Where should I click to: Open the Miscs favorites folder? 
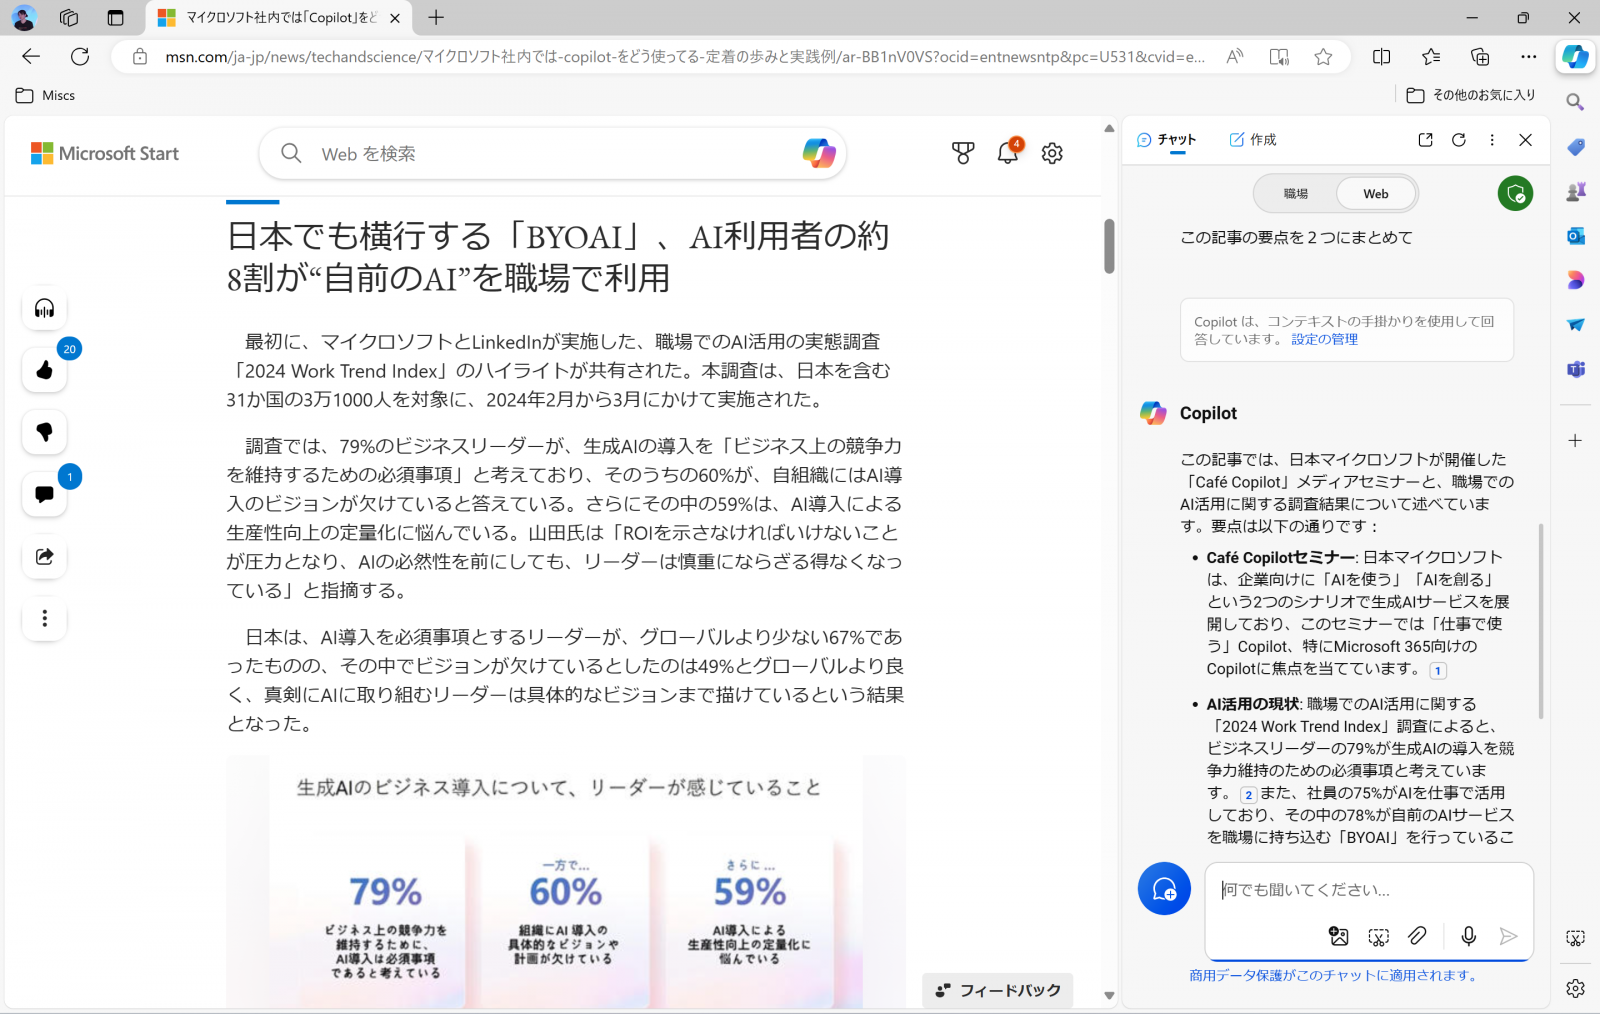point(46,95)
